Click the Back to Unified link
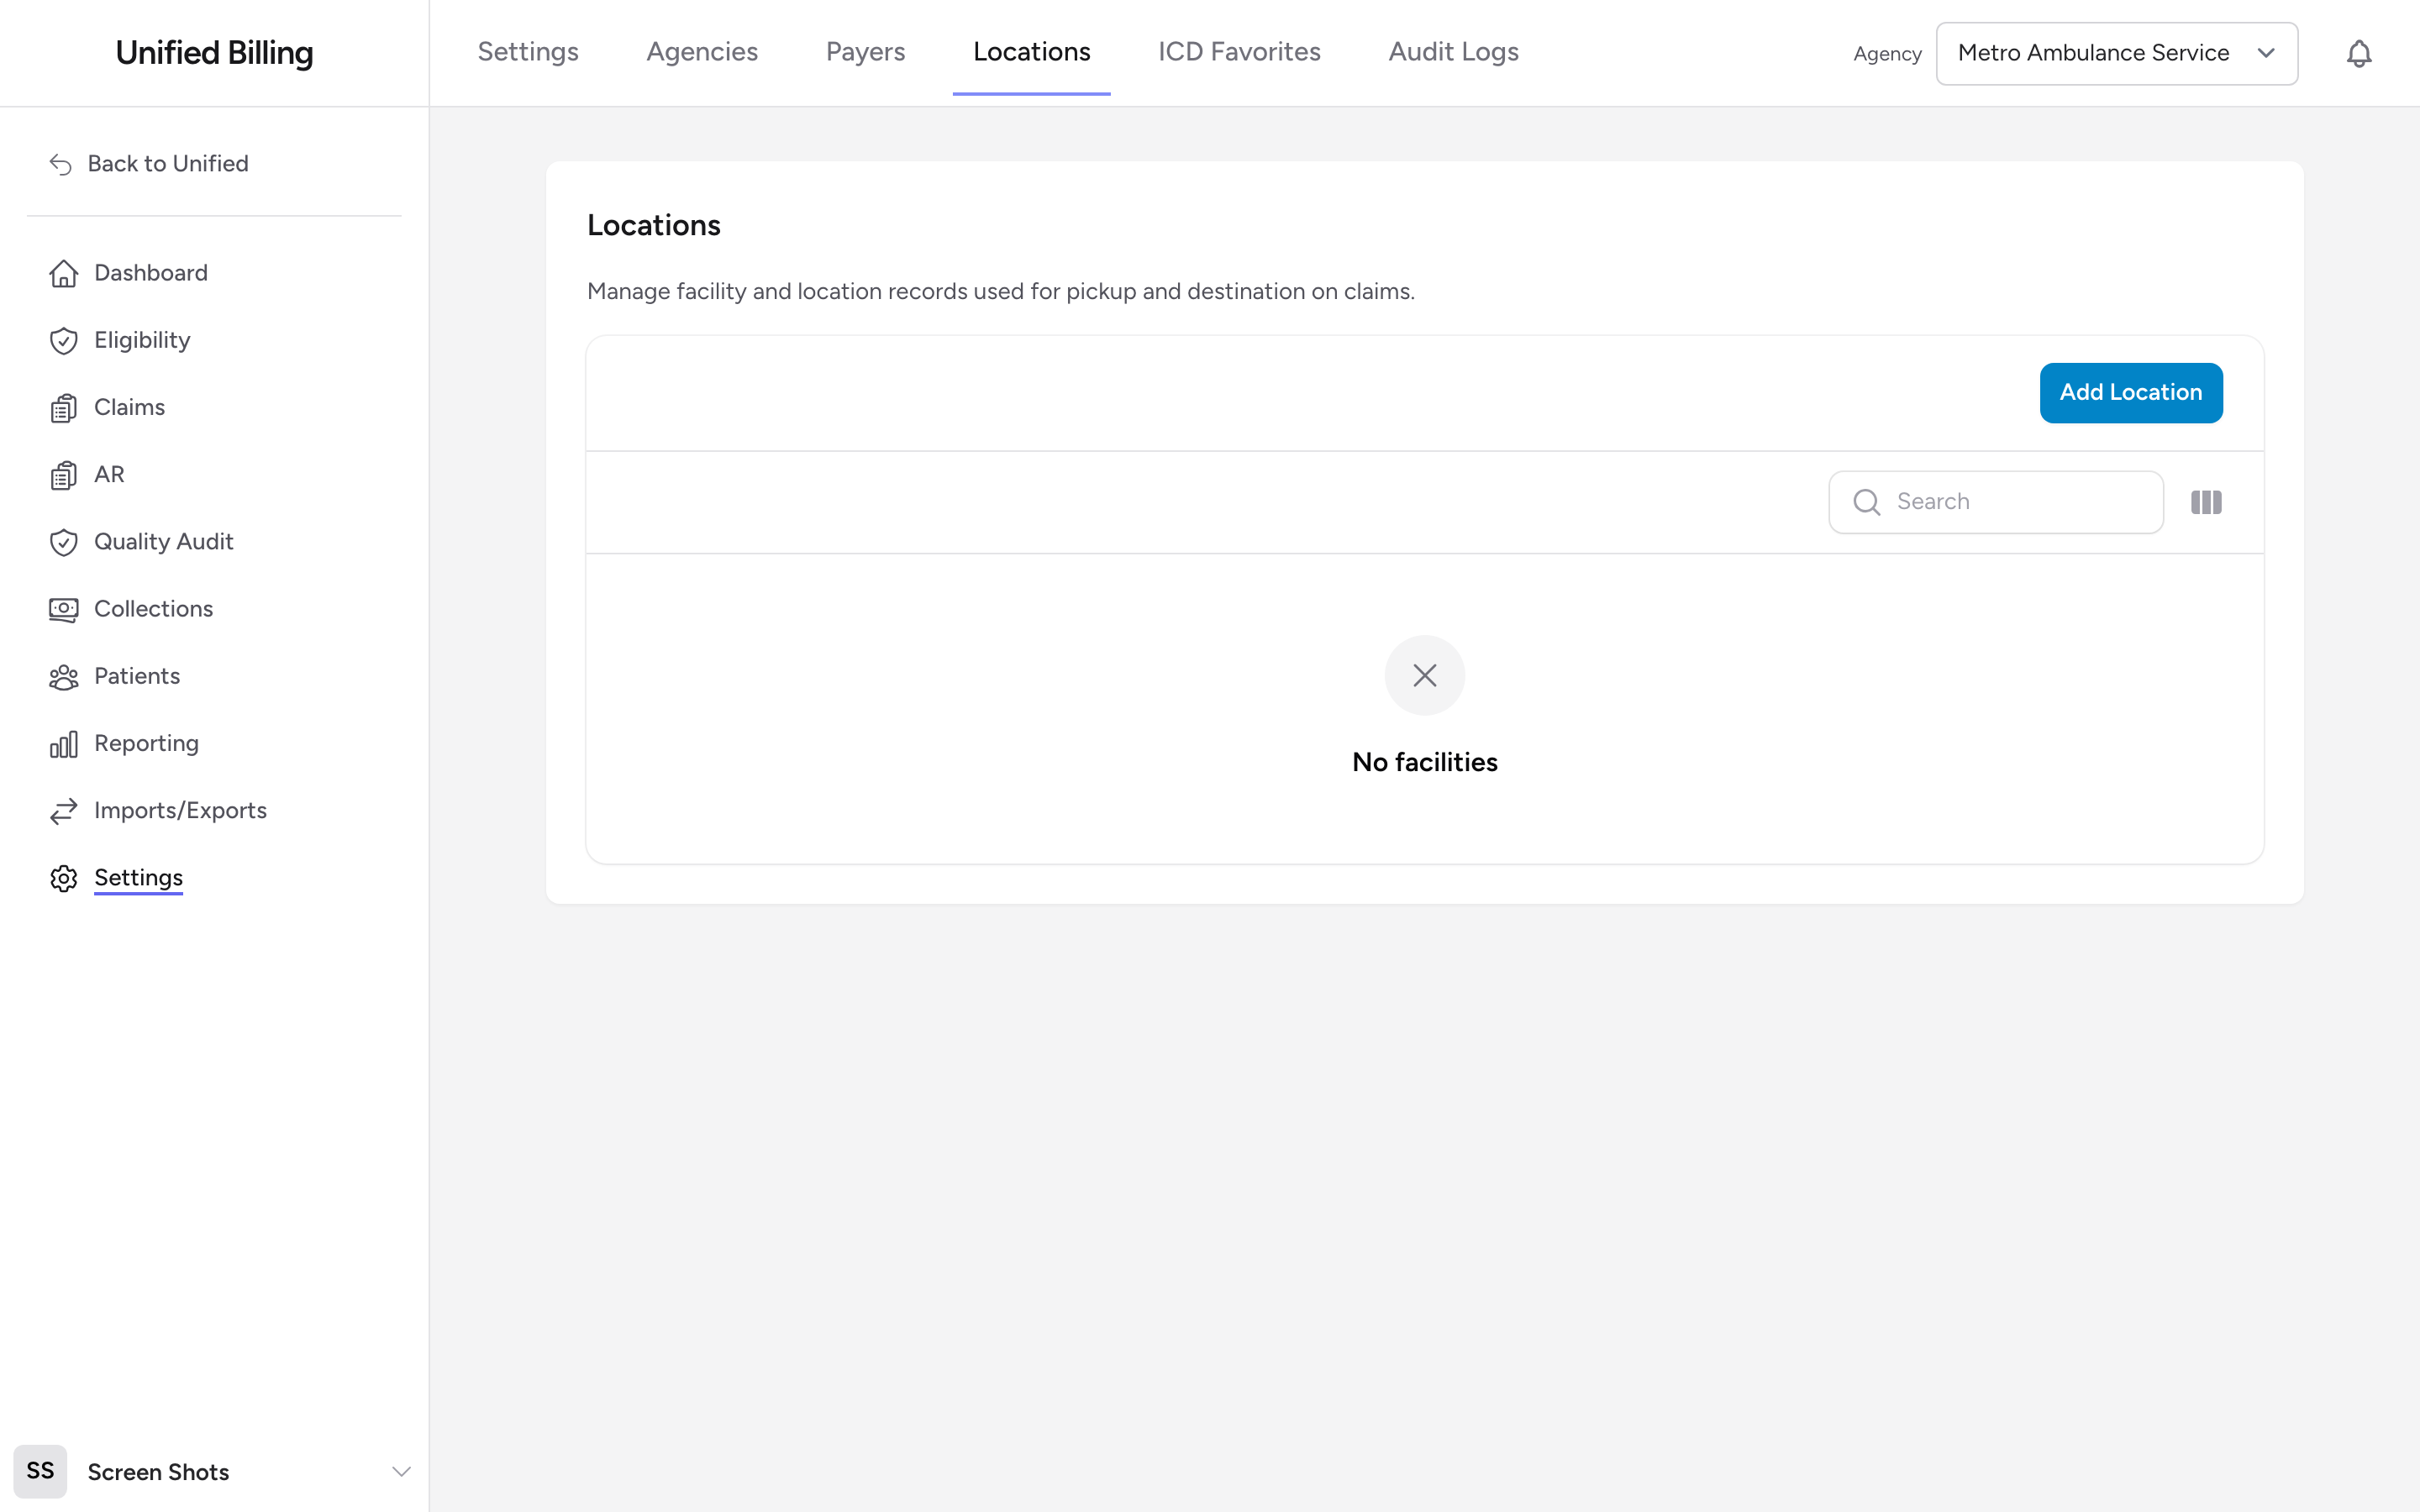This screenshot has height=1512, width=2420. click(149, 164)
